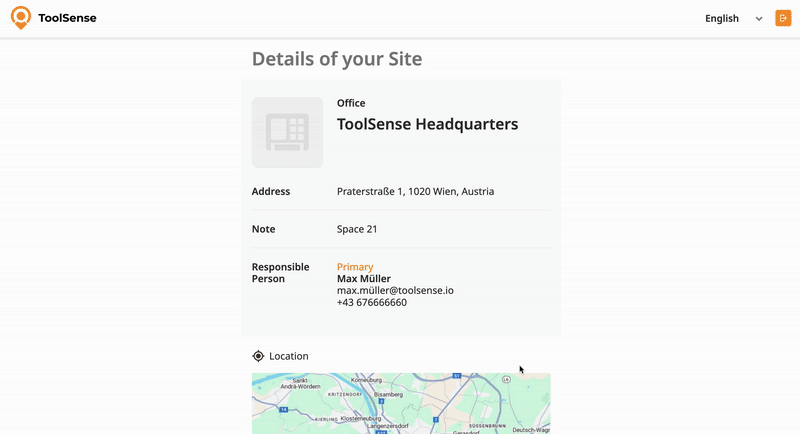The image size is (800, 434).
Task: Click the ToolSense logo icon
Action: (21, 18)
